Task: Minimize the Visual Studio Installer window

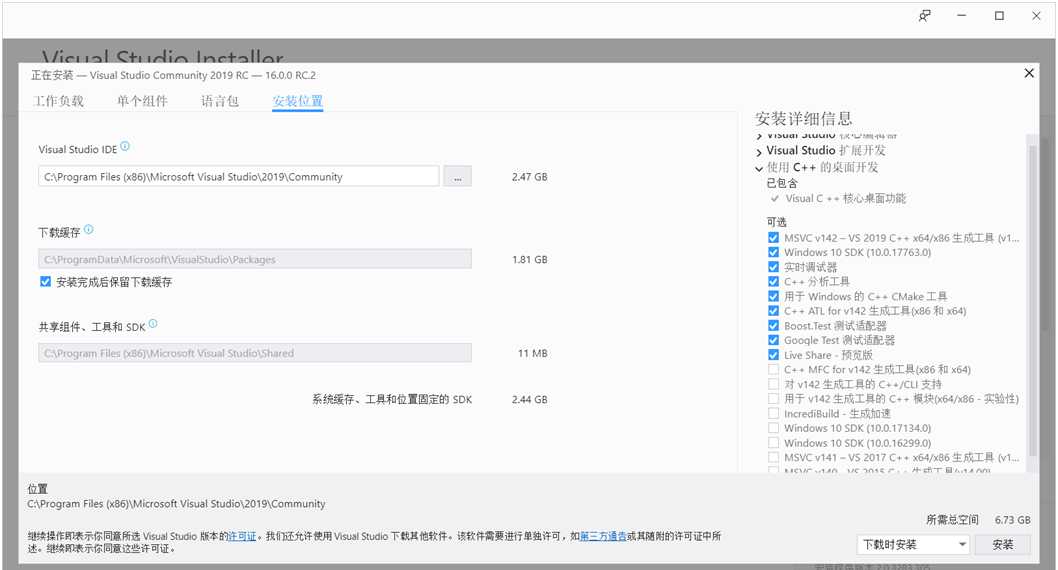Action: (962, 16)
